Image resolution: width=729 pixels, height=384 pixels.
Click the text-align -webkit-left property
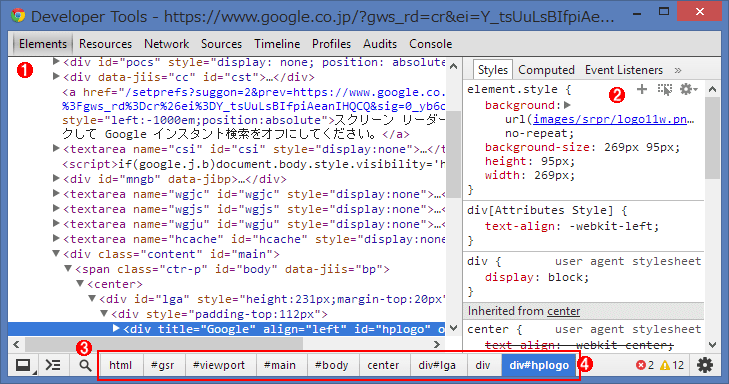pos(572,226)
